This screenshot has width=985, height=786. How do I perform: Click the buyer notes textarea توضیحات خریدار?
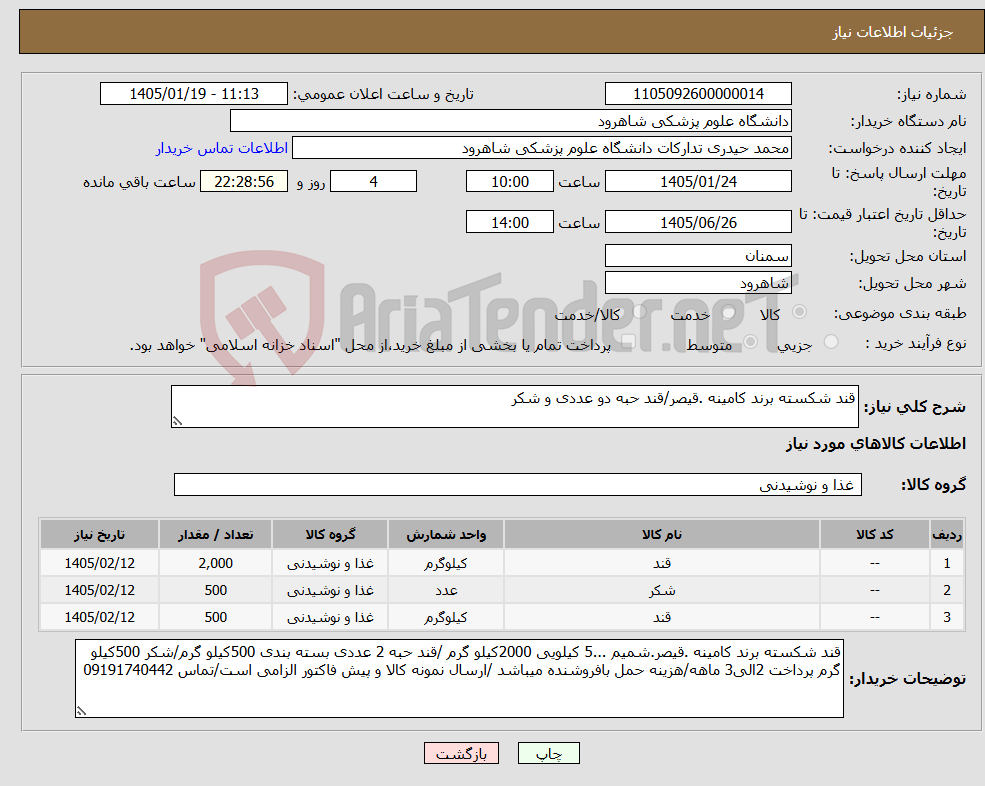coord(459,679)
